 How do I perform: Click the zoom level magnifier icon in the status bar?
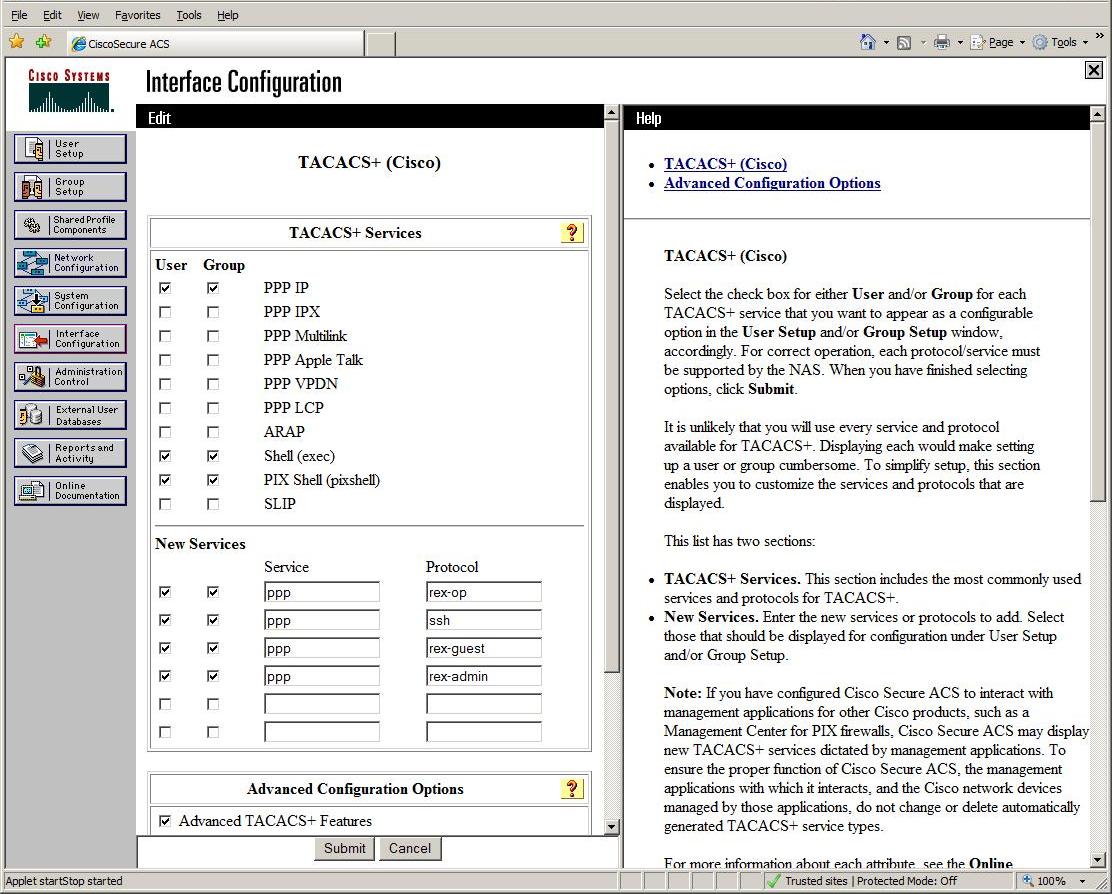[x=1028, y=881]
